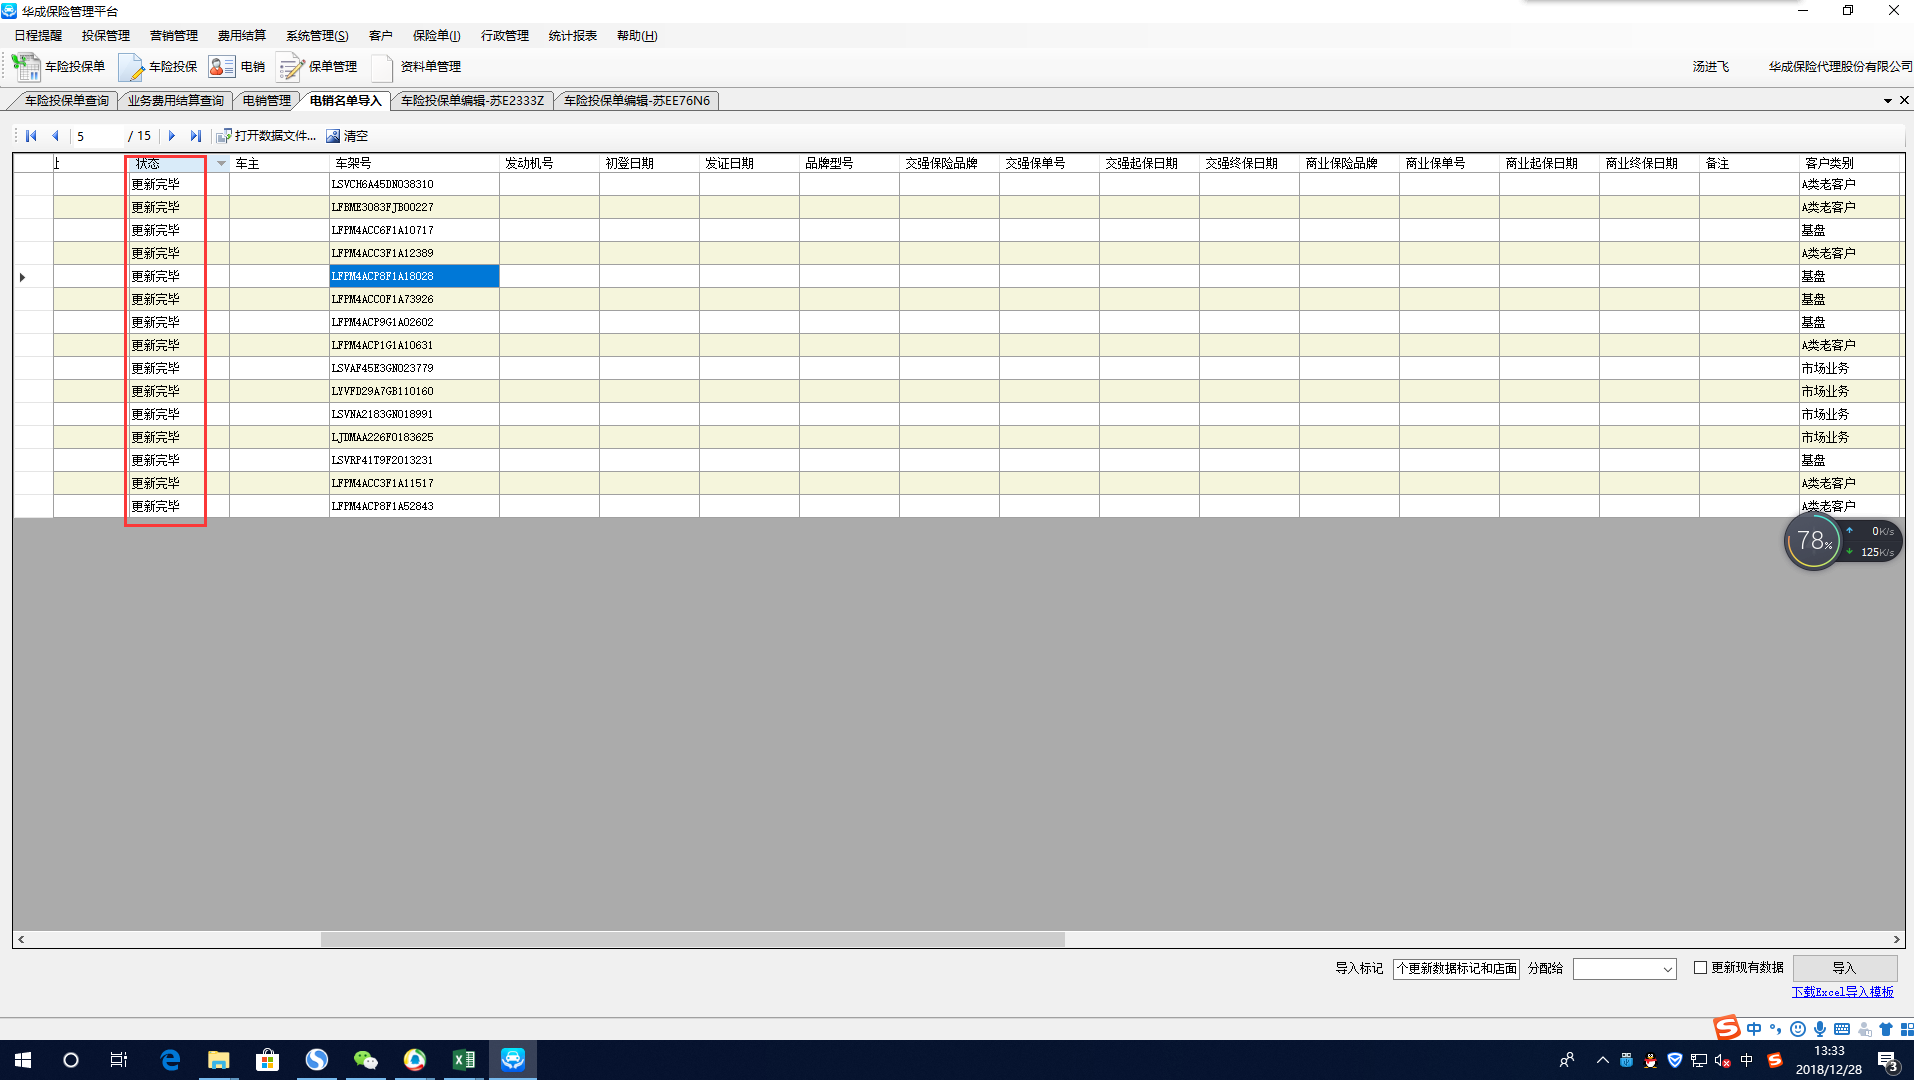Click 车险投保 toolbar icon
The image size is (1914, 1080).
[158, 67]
